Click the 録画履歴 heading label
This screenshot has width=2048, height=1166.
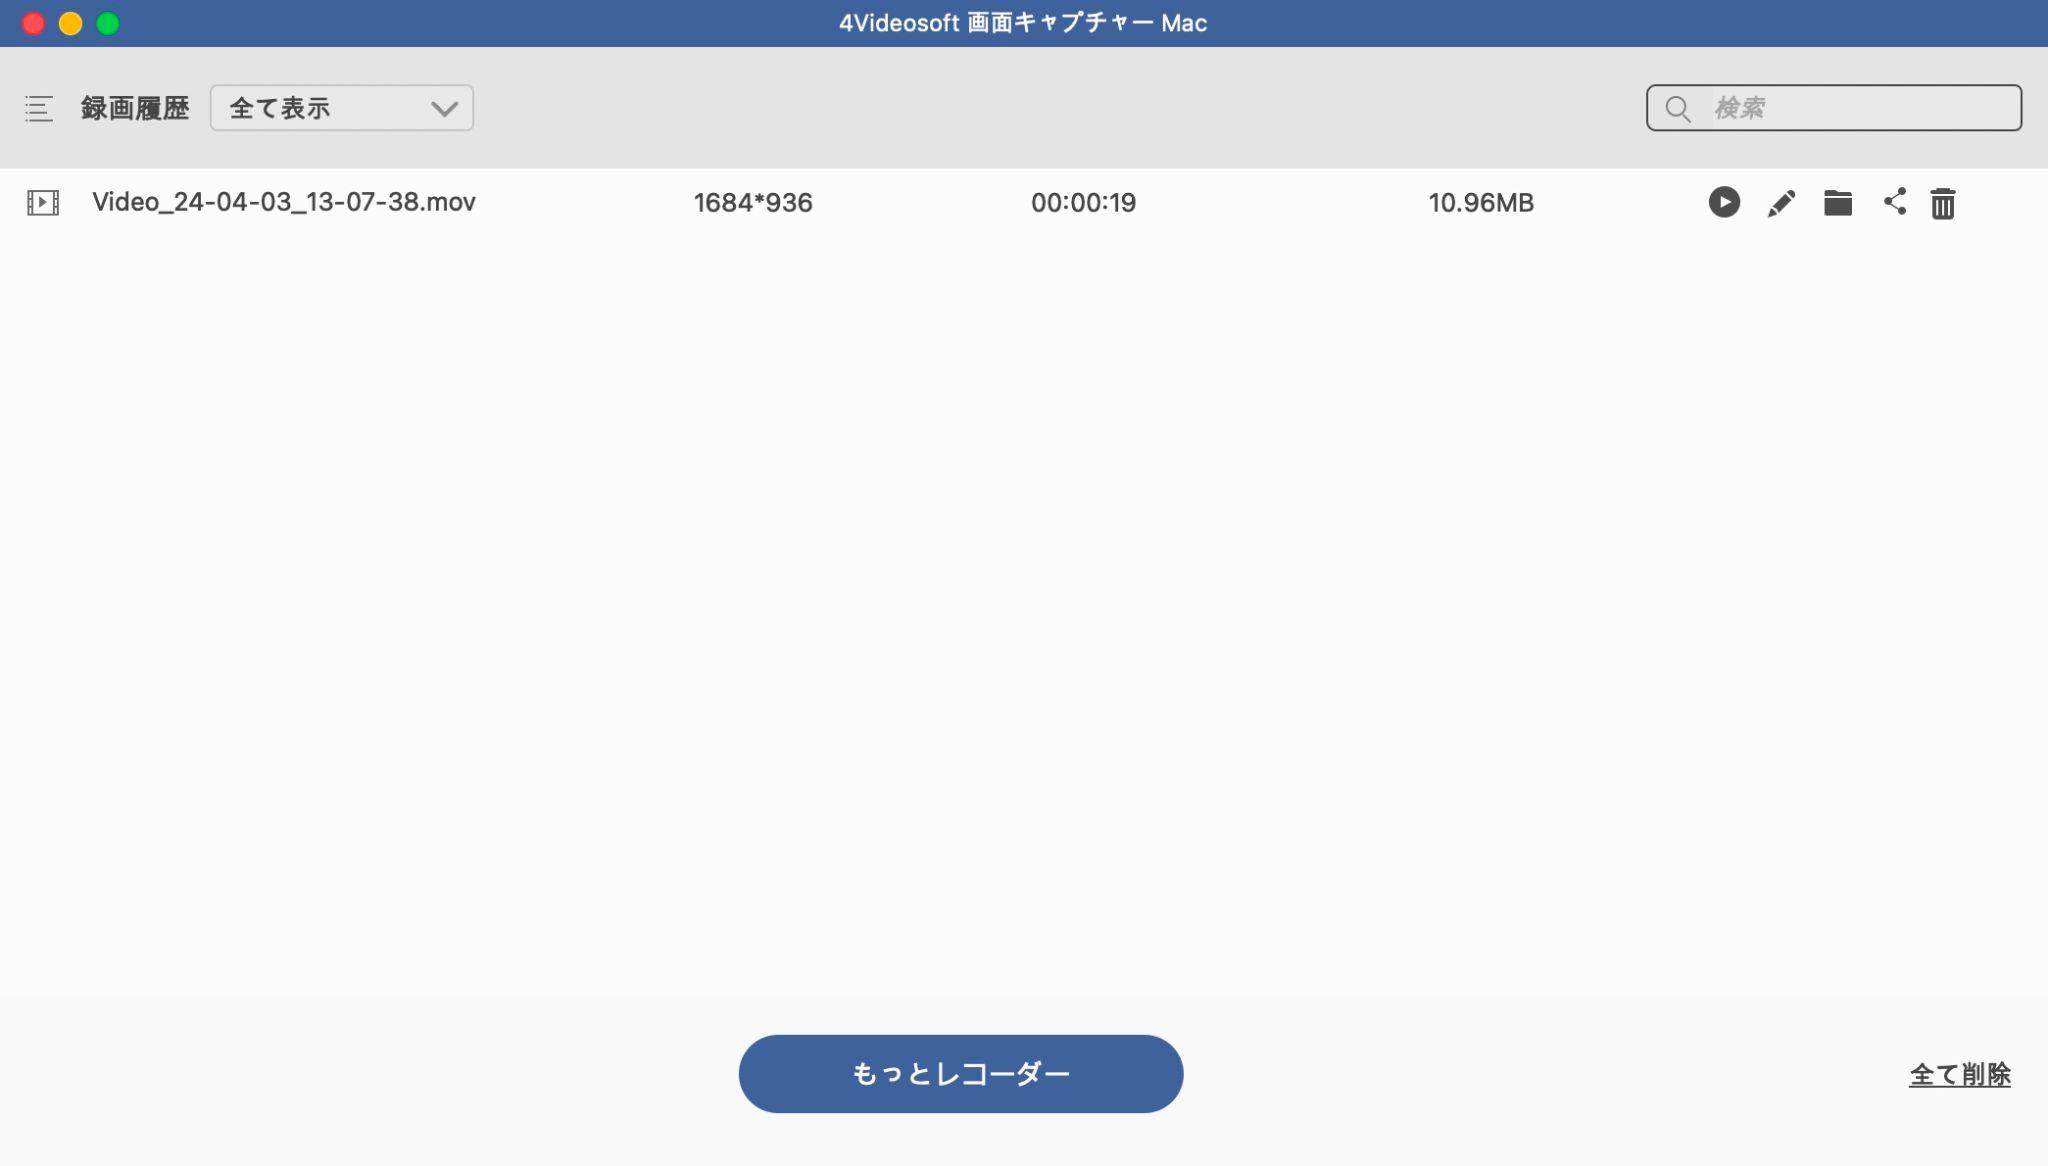click(135, 108)
